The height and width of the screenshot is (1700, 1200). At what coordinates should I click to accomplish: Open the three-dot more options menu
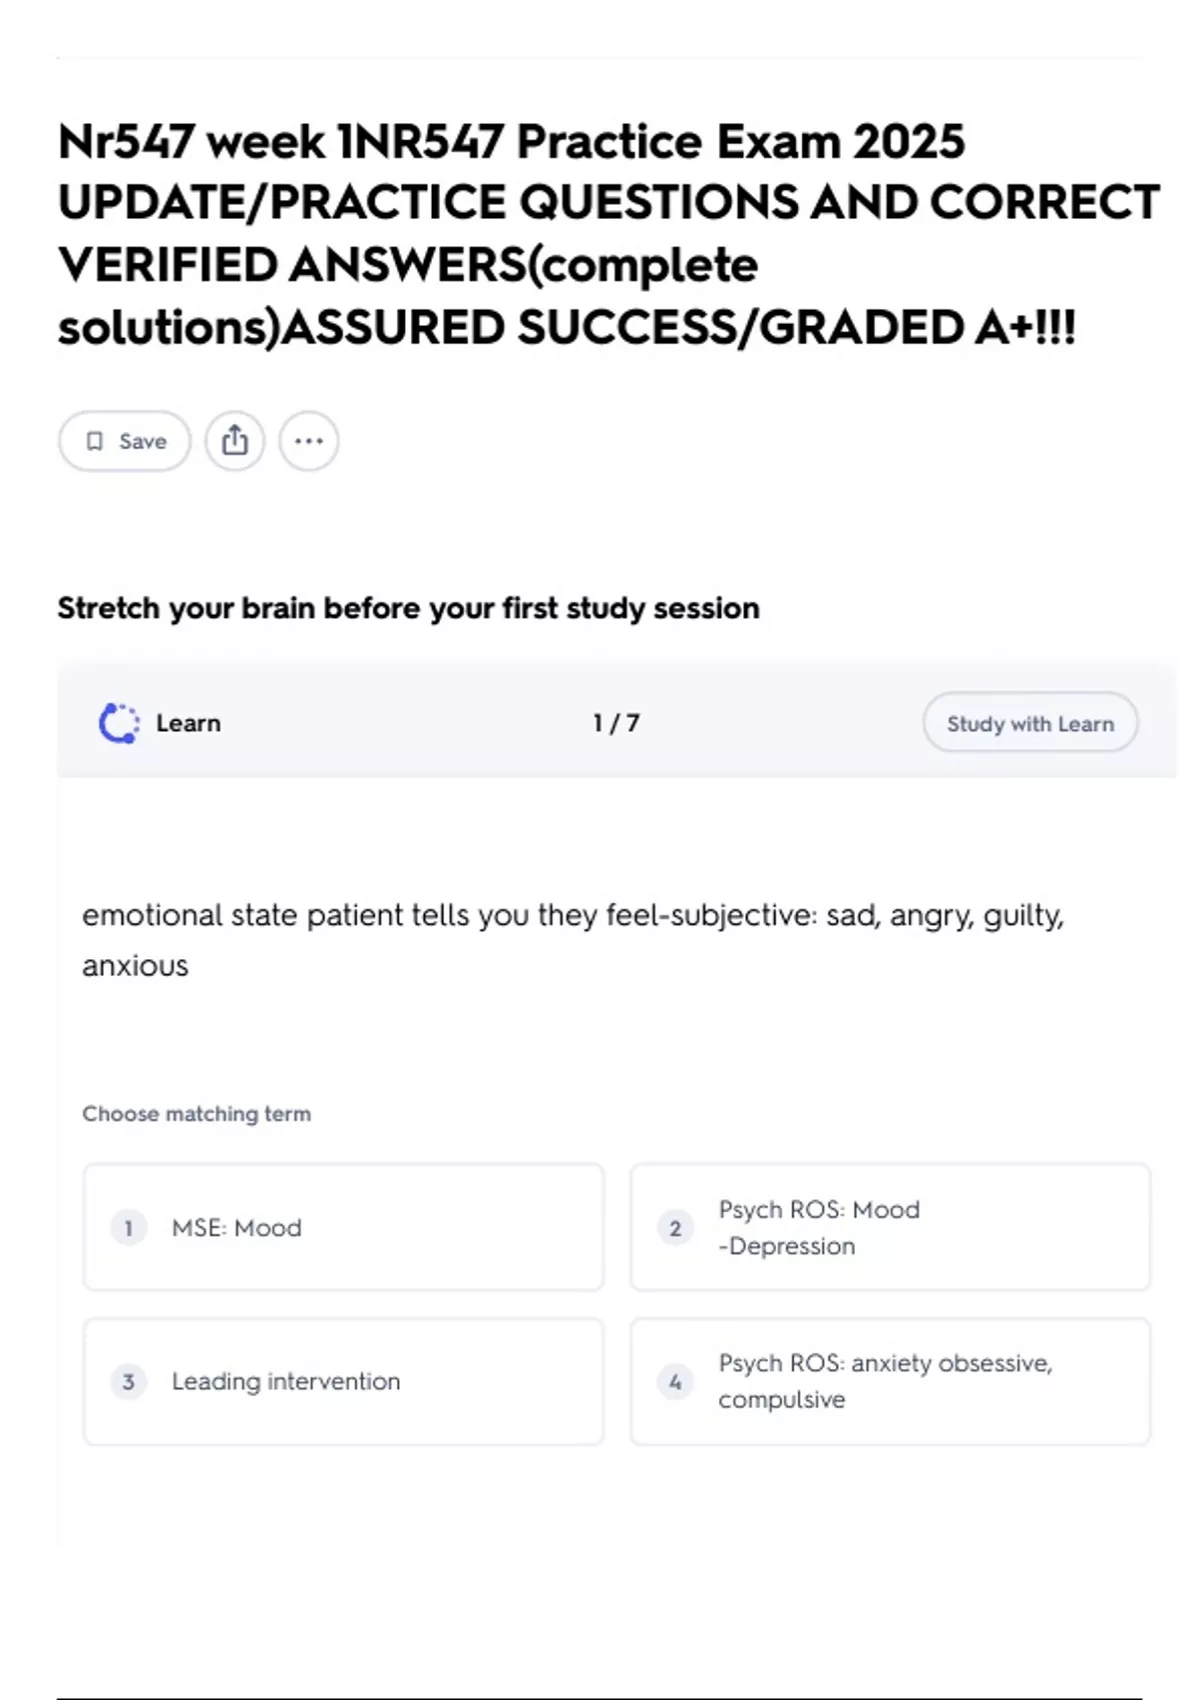(309, 441)
